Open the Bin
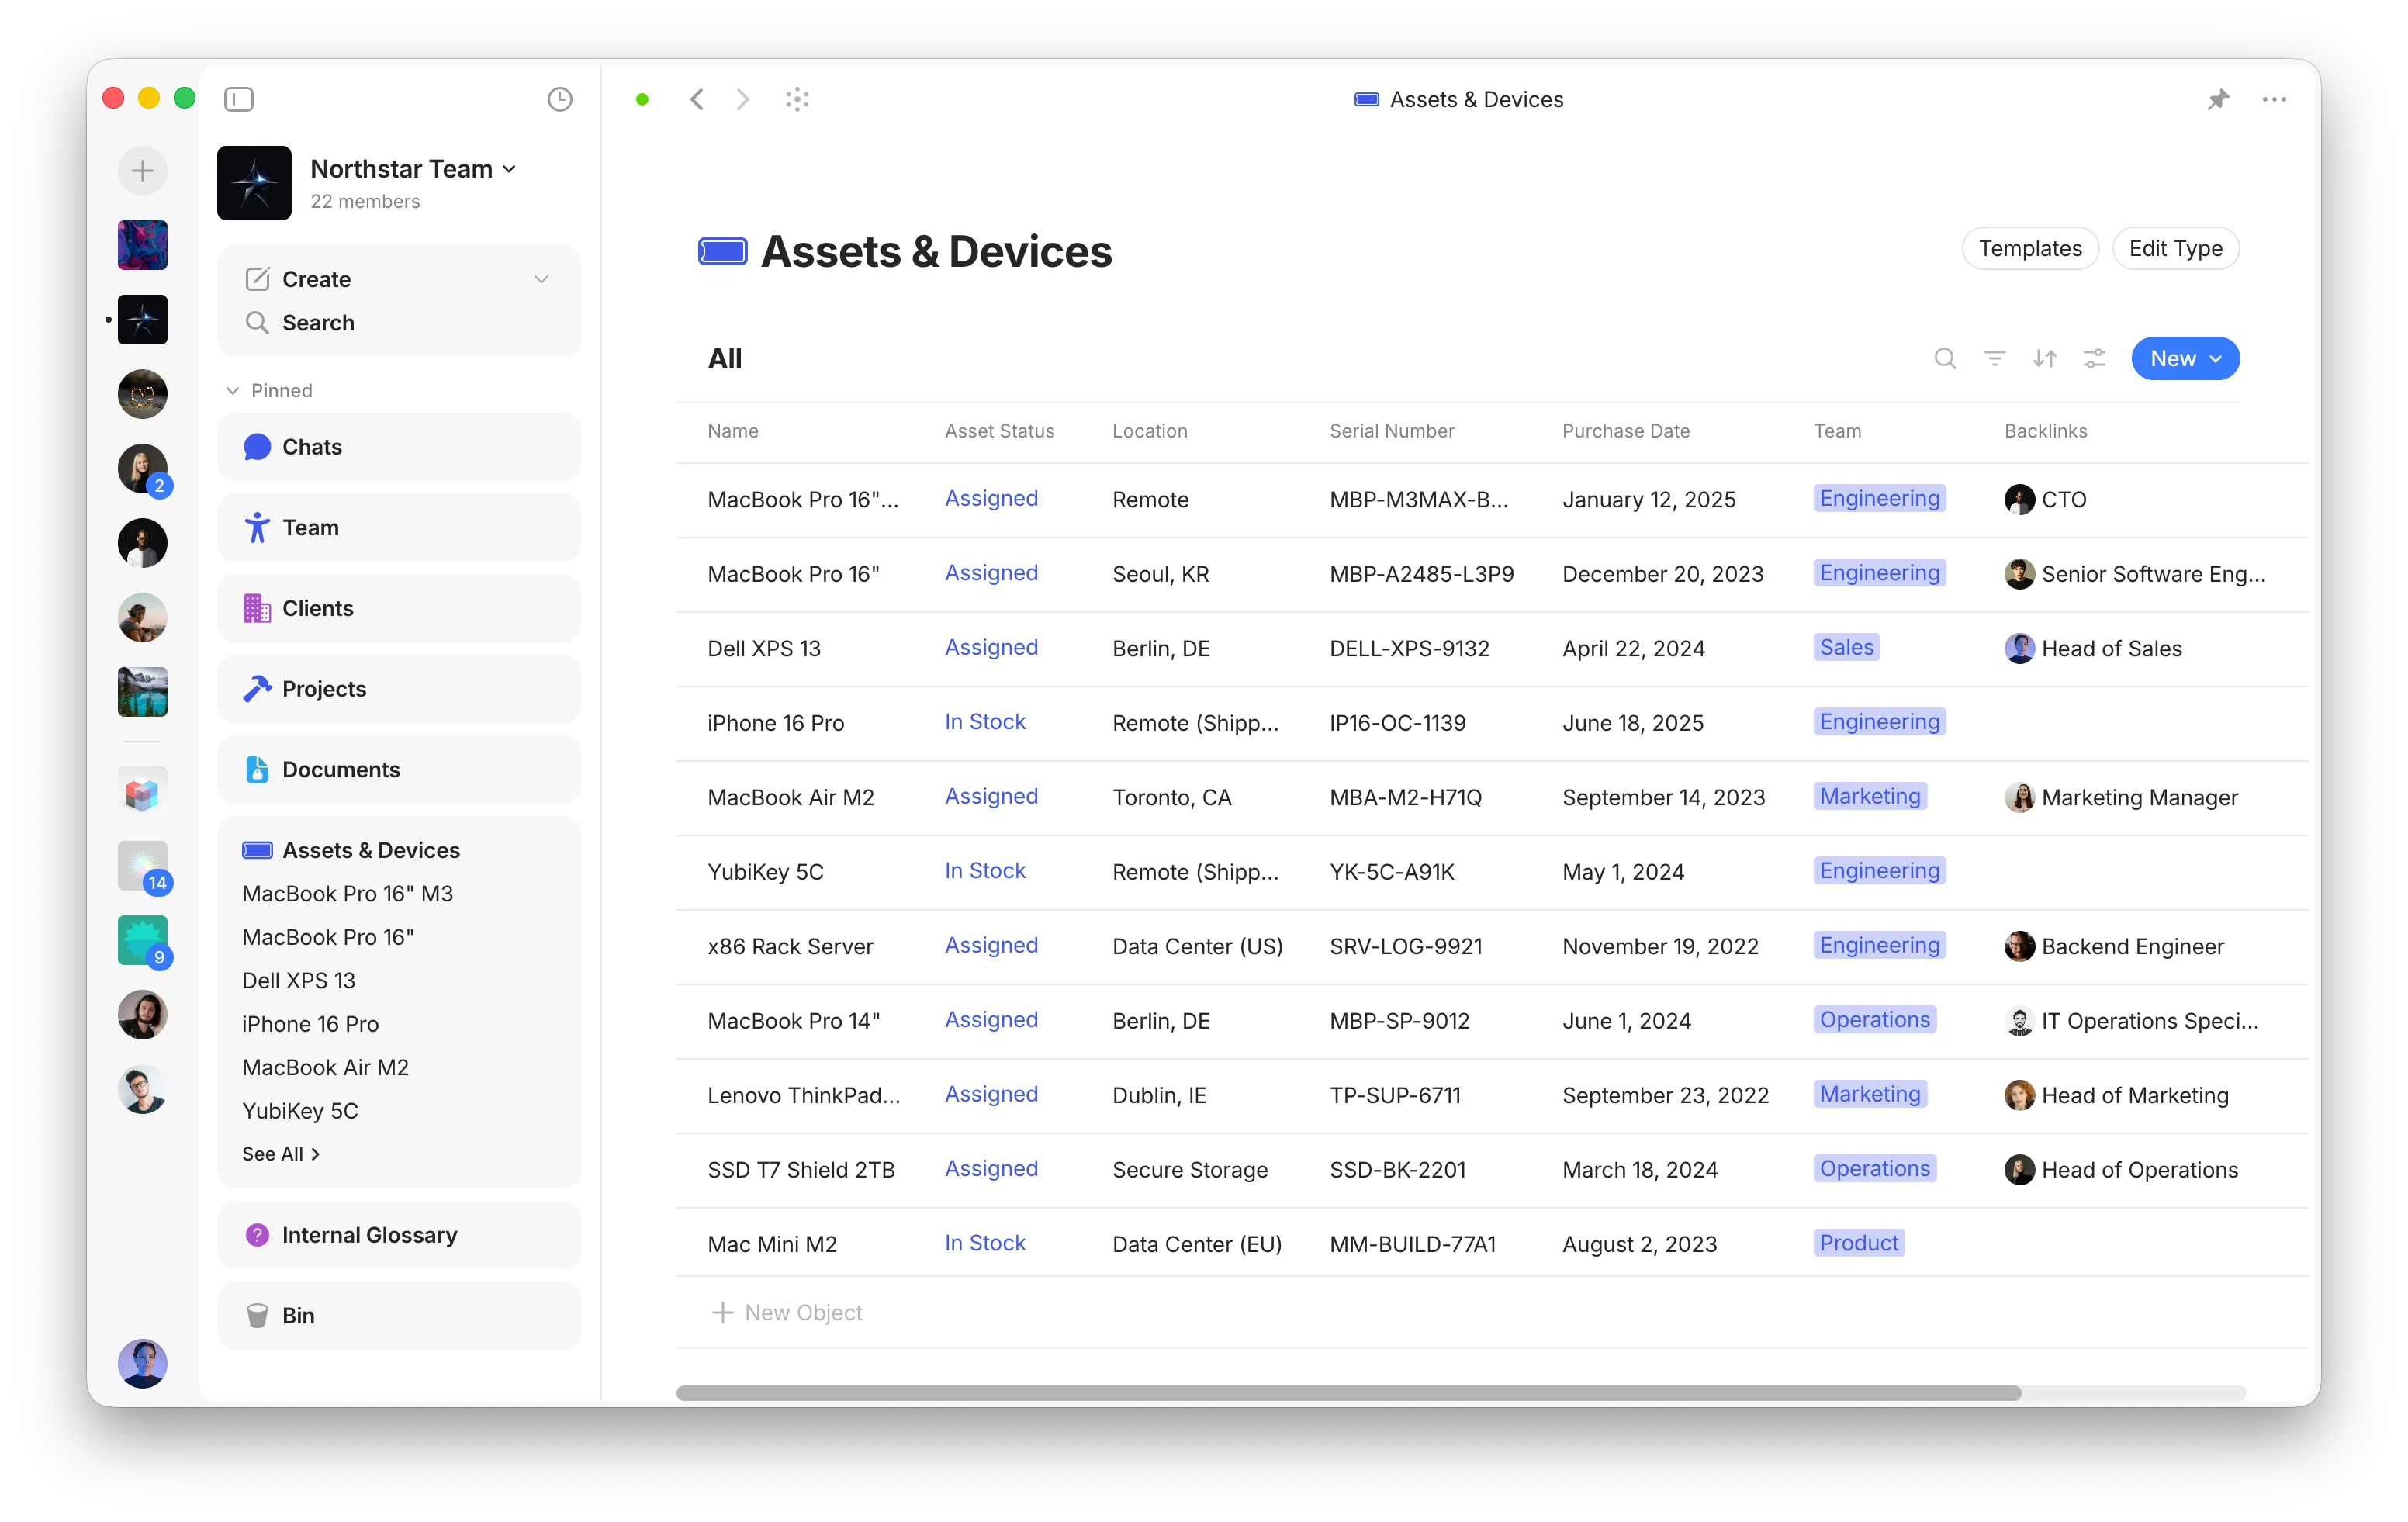This screenshot has width=2408, height=1522. 398,1315
